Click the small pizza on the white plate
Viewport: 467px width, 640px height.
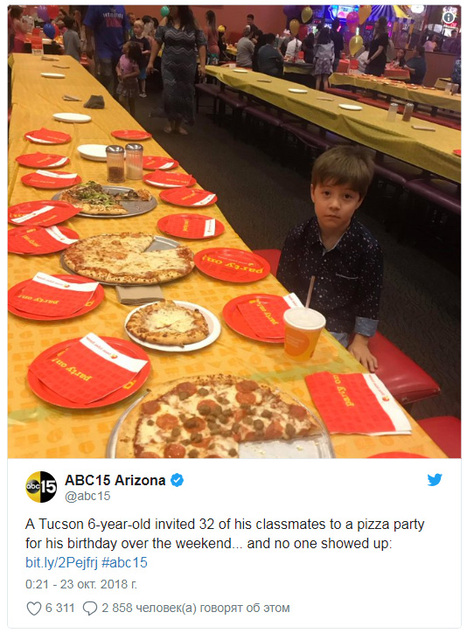click(168, 324)
